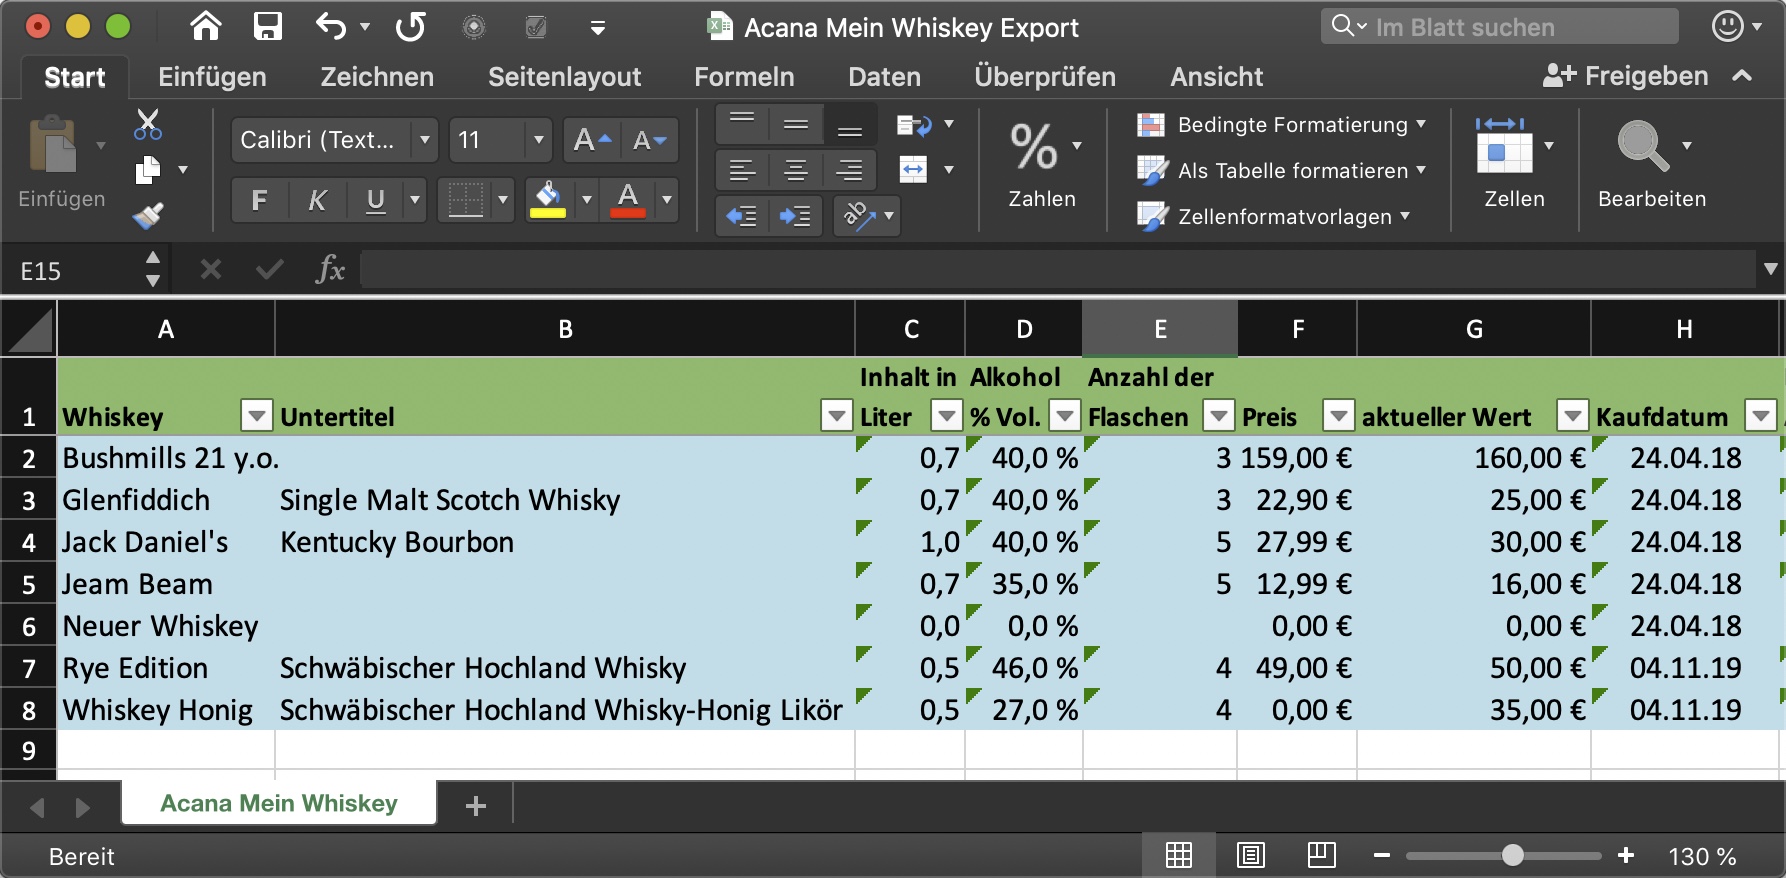Toggle bold formatting F
The image size is (1786, 878).
point(259,200)
